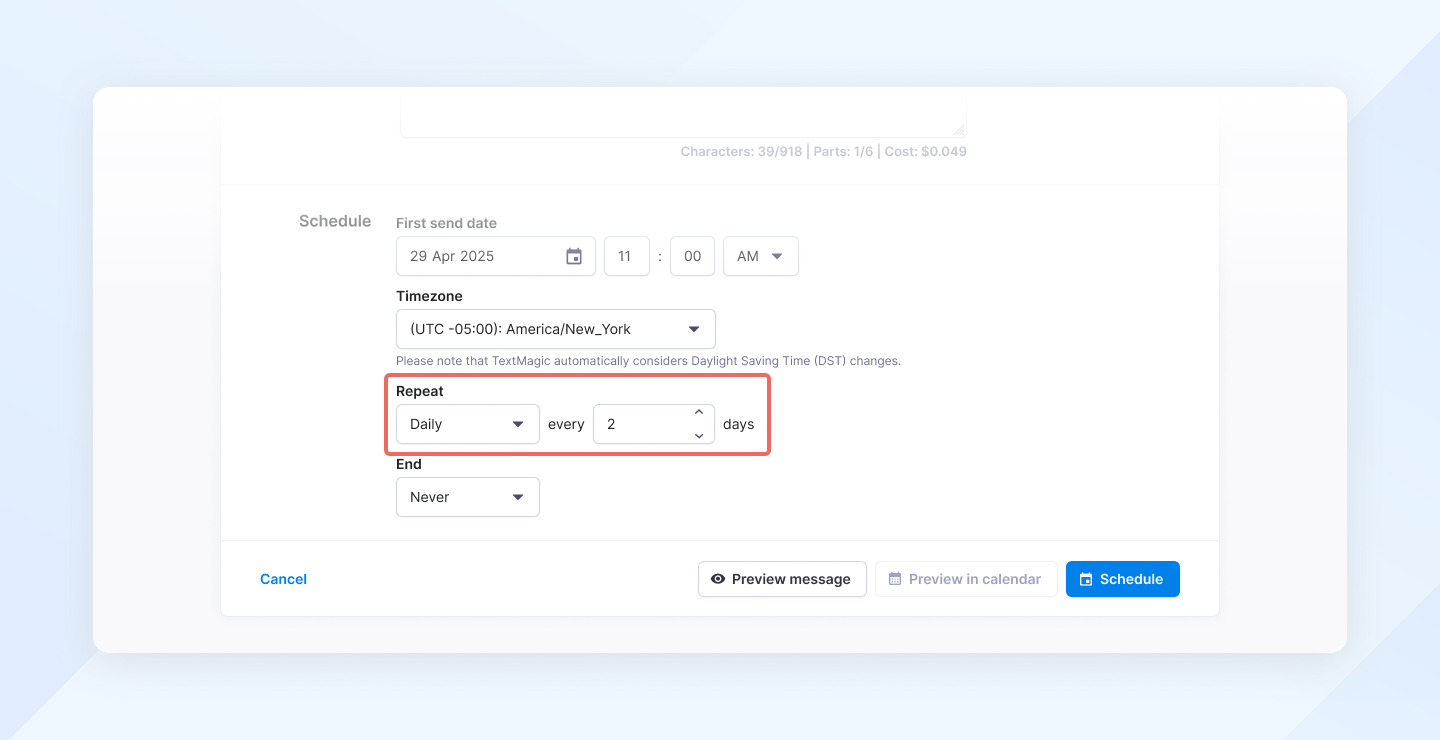
Task: Expand the Timezone America/New_York dropdown
Action: click(x=555, y=329)
